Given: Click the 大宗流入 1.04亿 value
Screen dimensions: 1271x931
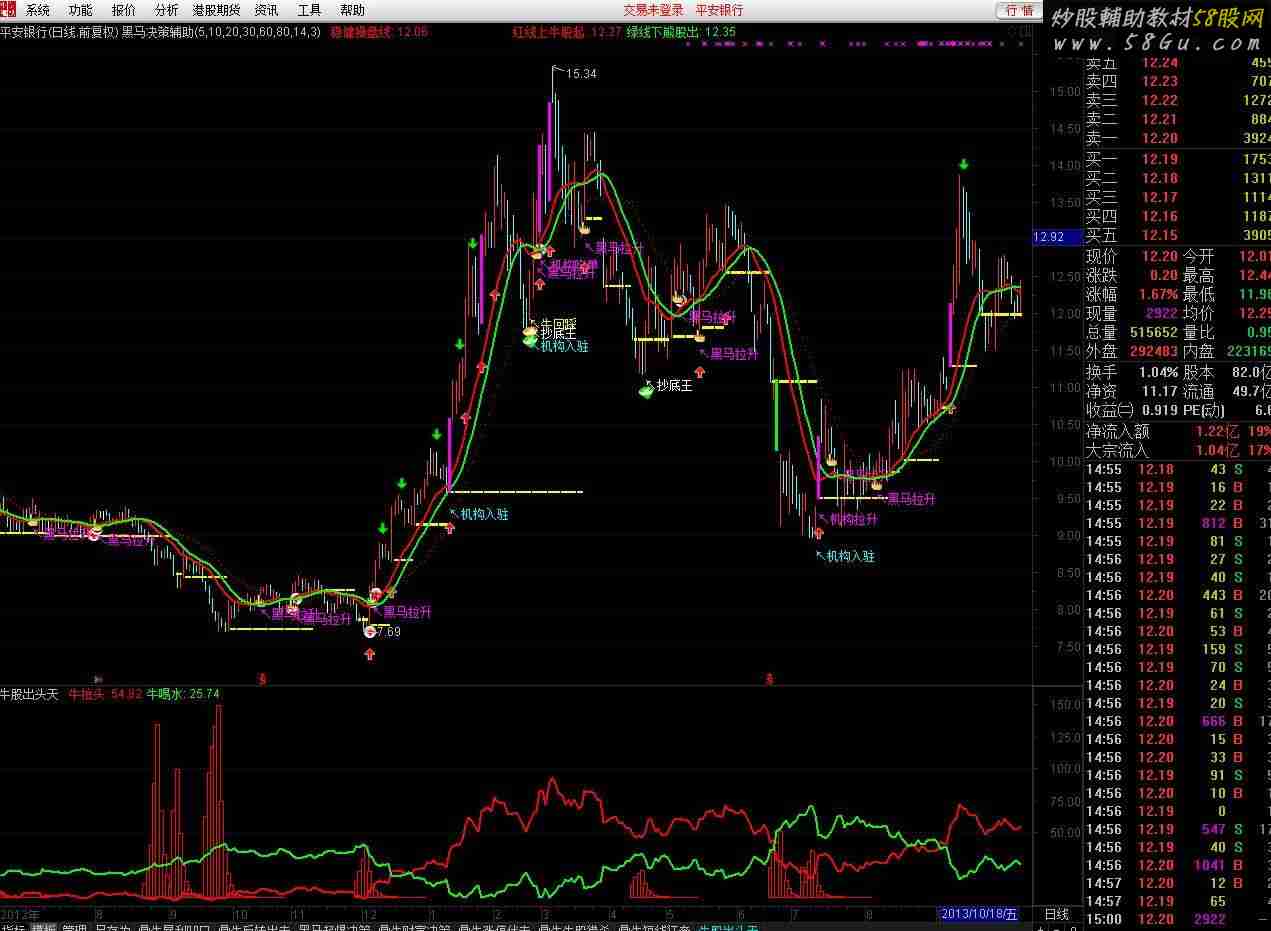Looking at the screenshot, I should click(1216, 450).
